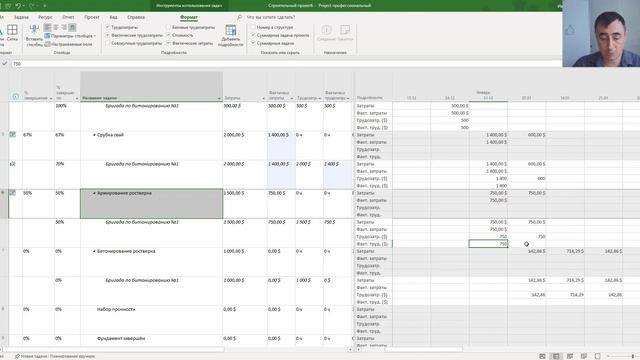Collapse the Срубка свай task

click(x=94, y=135)
